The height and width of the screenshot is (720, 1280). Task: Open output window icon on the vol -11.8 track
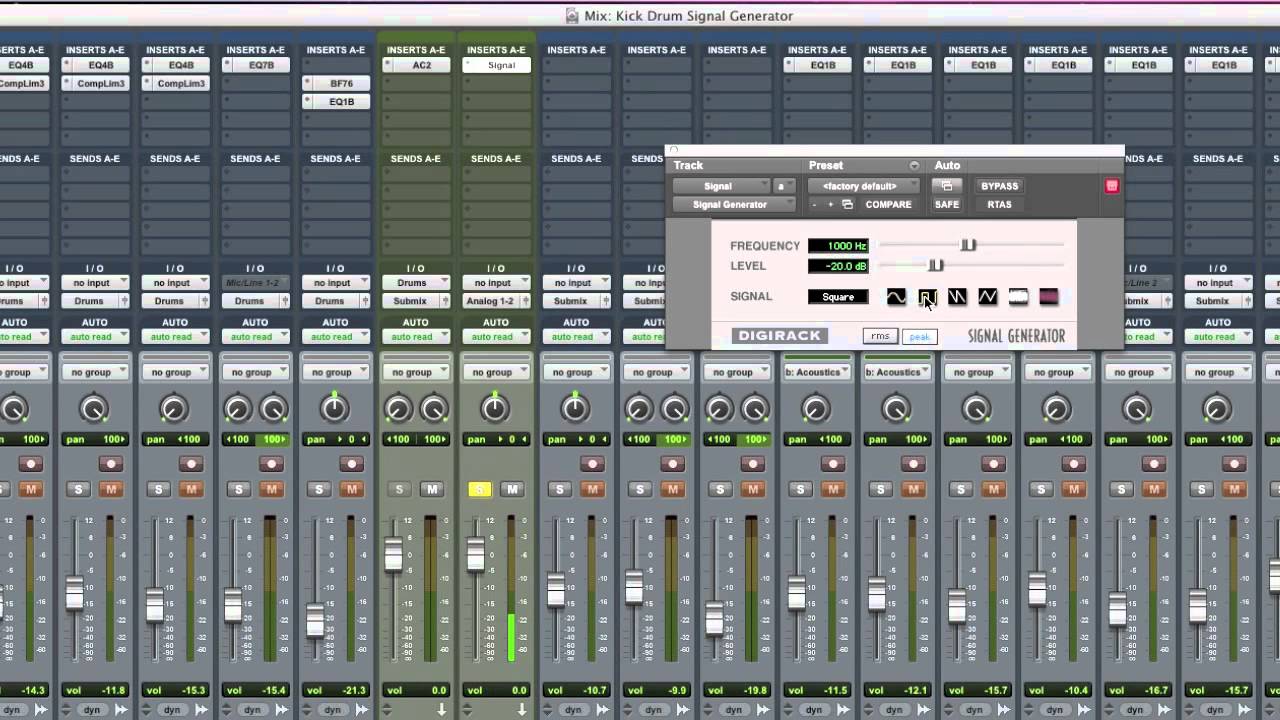click(123, 301)
